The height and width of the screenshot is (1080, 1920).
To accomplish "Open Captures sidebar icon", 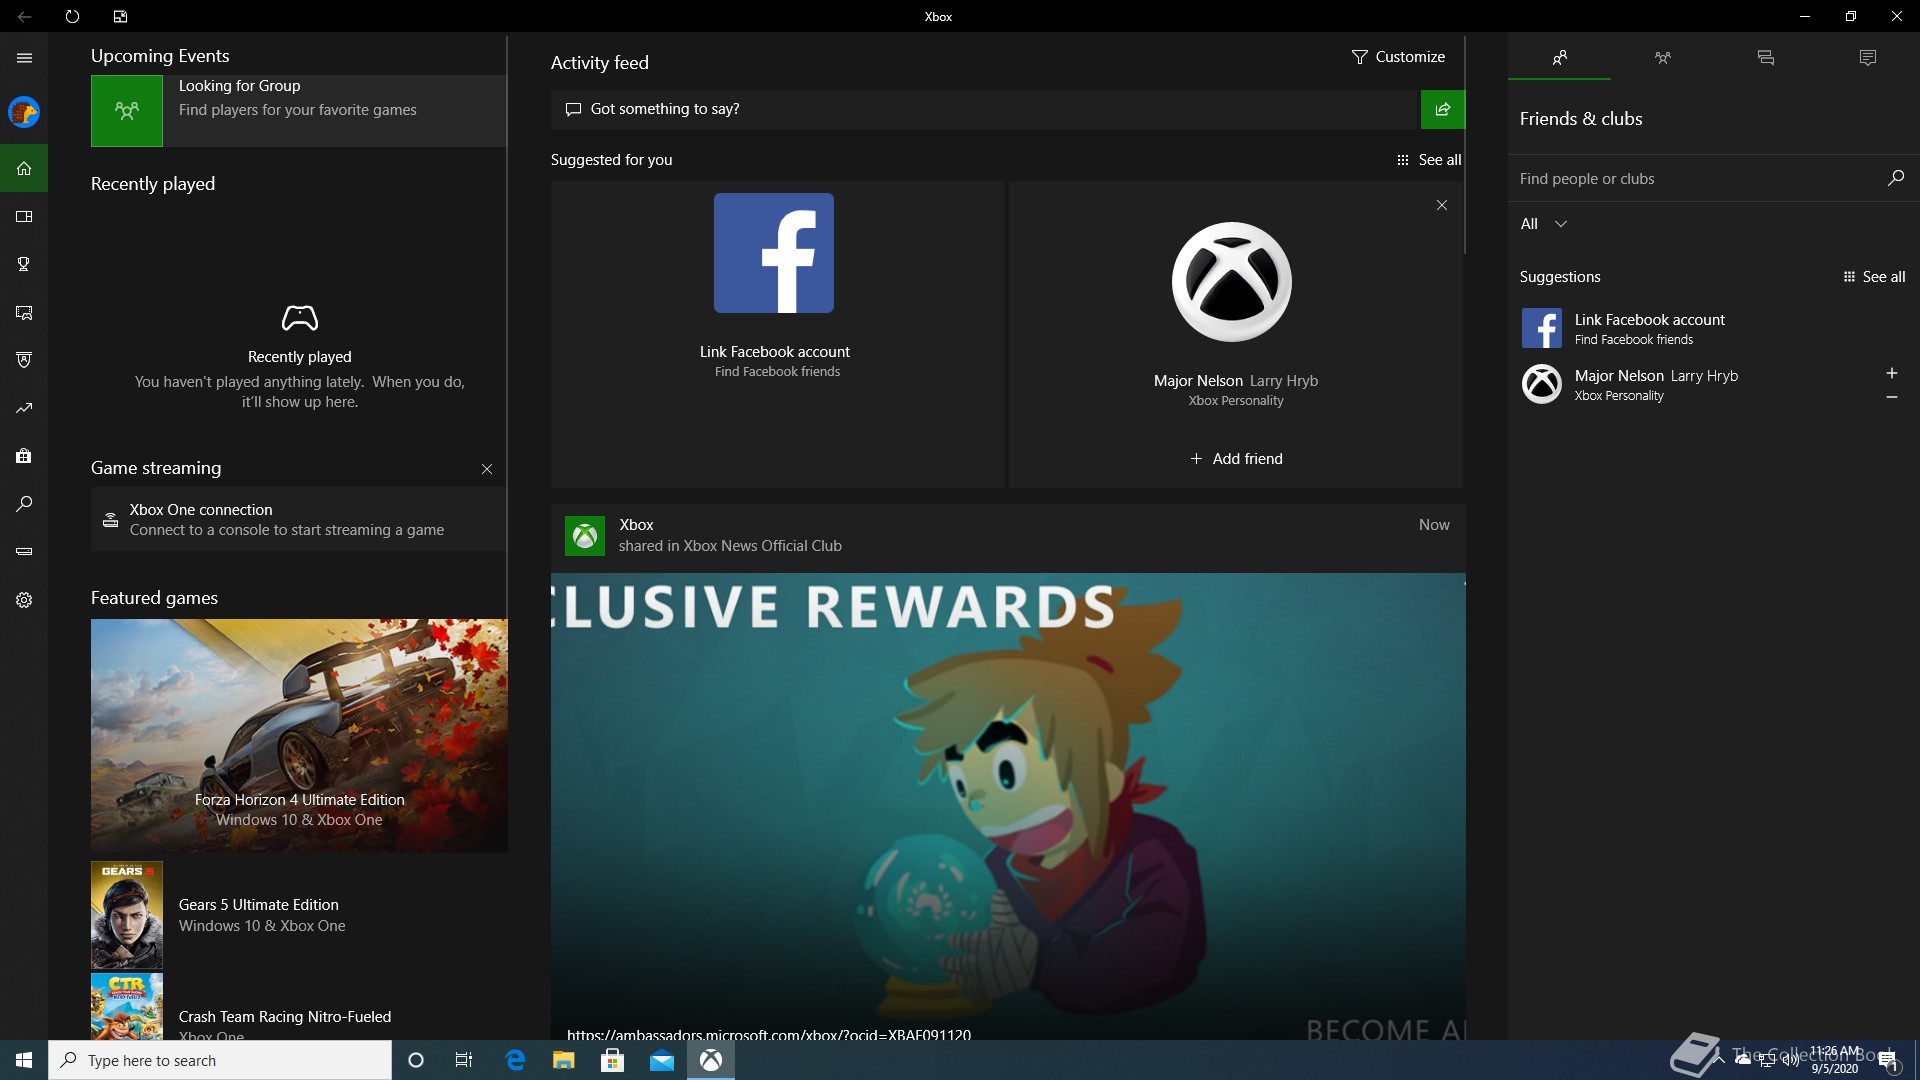I will (24, 312).
